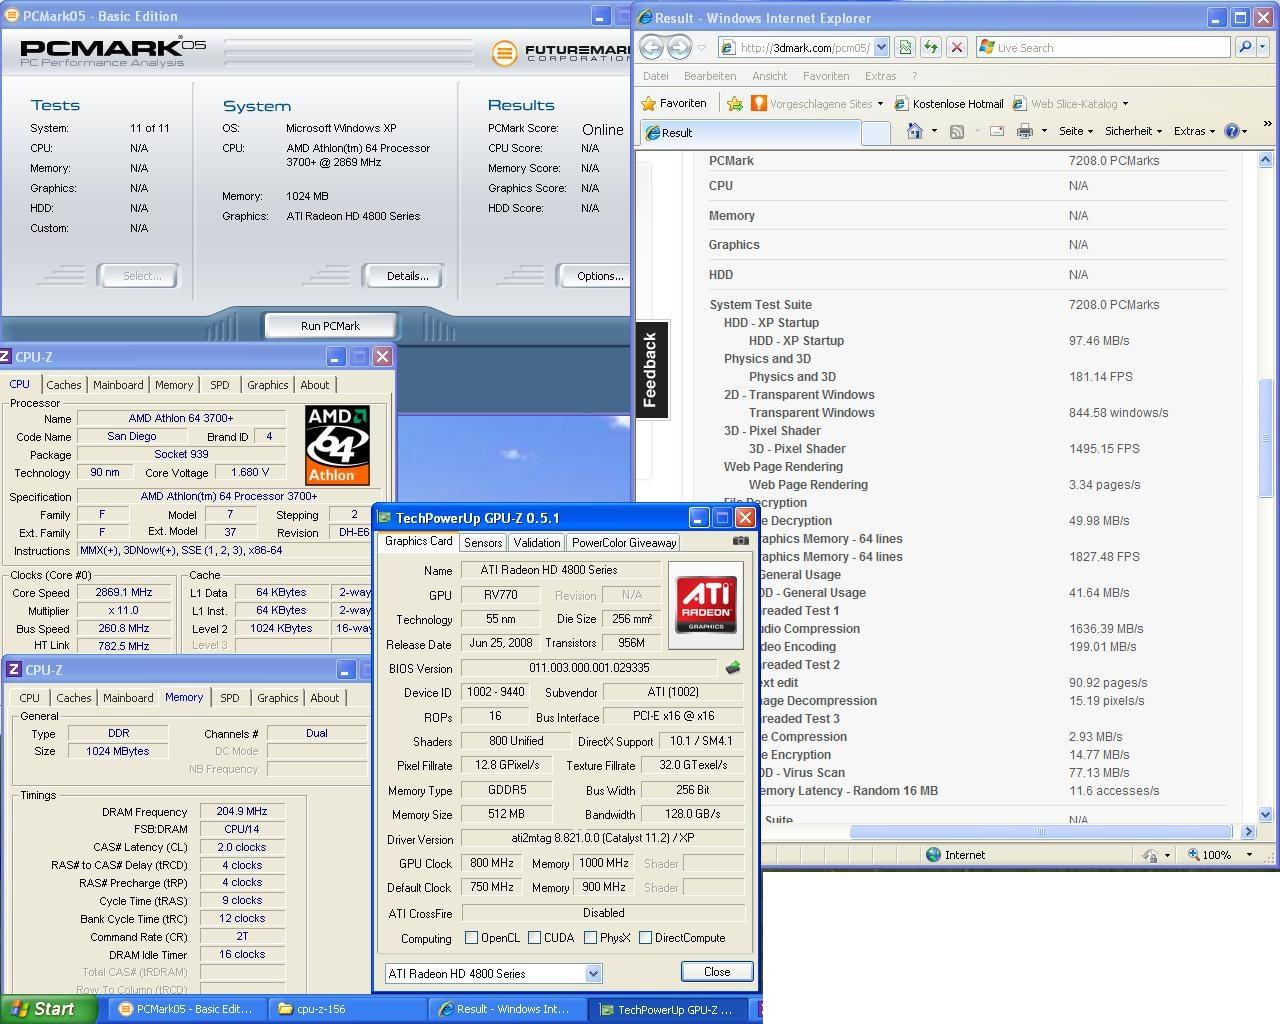
Task: Toggle the DirectCompute checkbox
Action: point(646,938)
